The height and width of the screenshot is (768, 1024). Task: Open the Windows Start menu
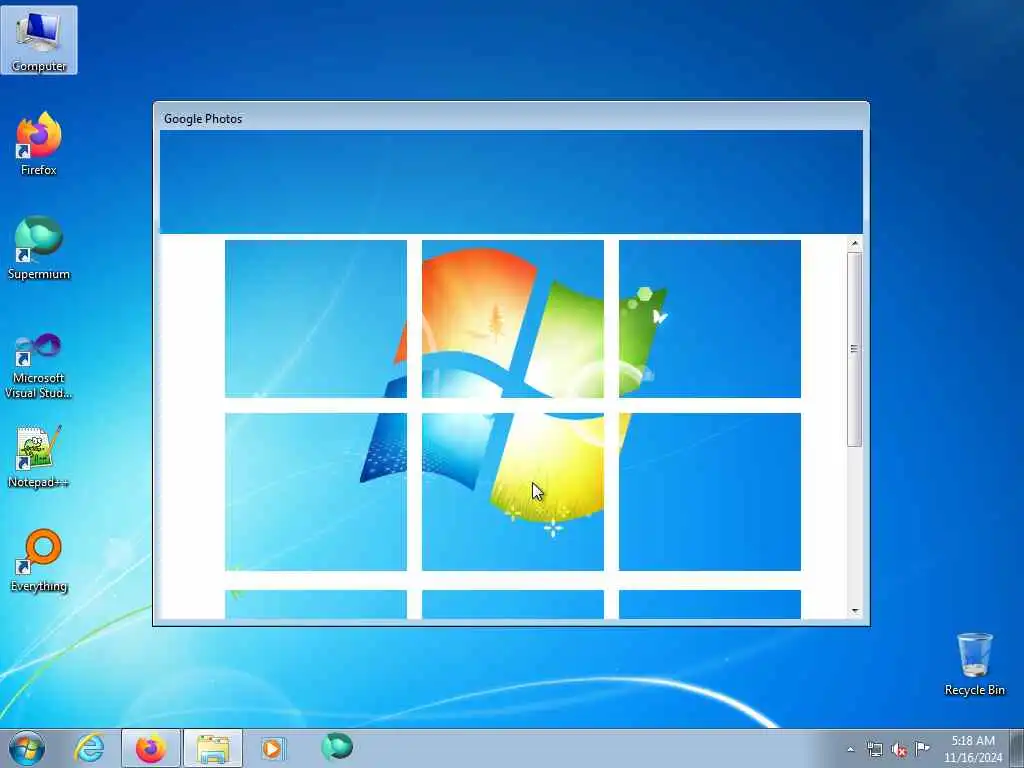(x=27, y=748)
